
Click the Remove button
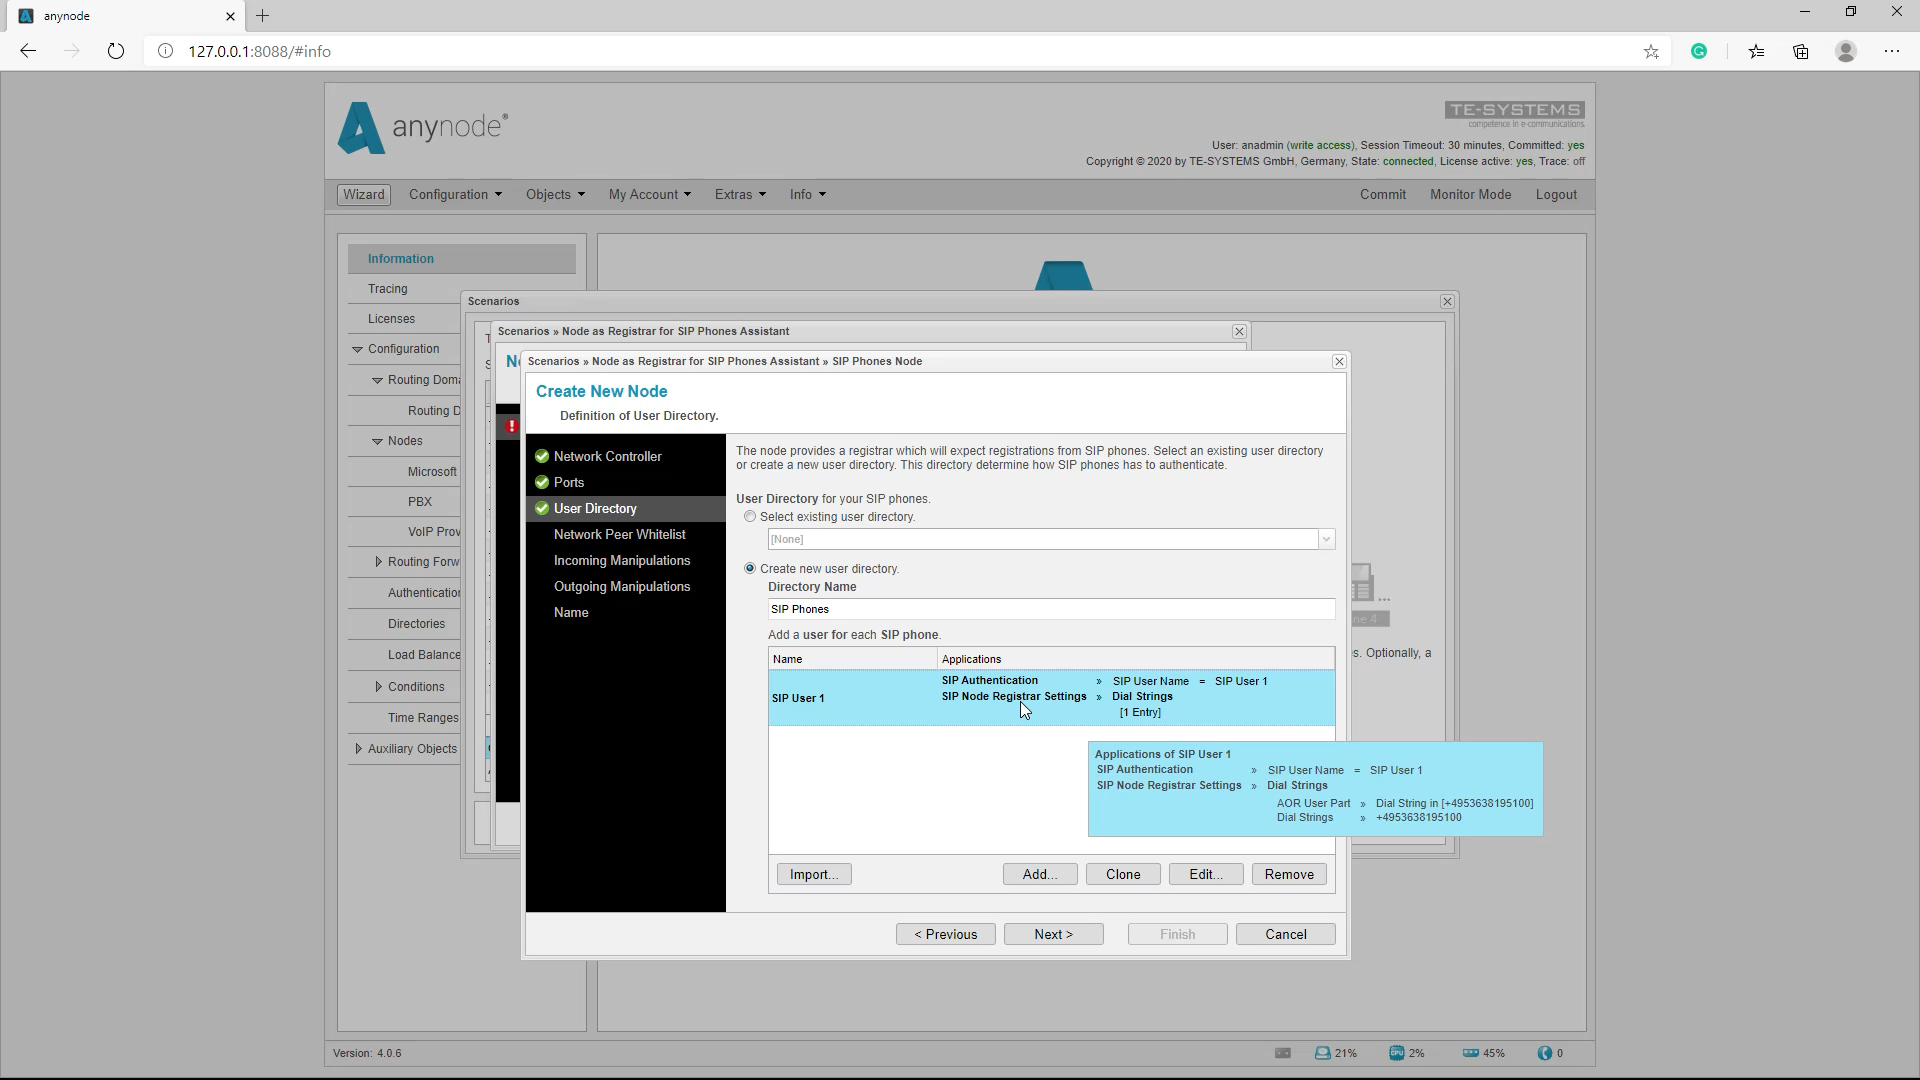click(x=1289, y=874)
